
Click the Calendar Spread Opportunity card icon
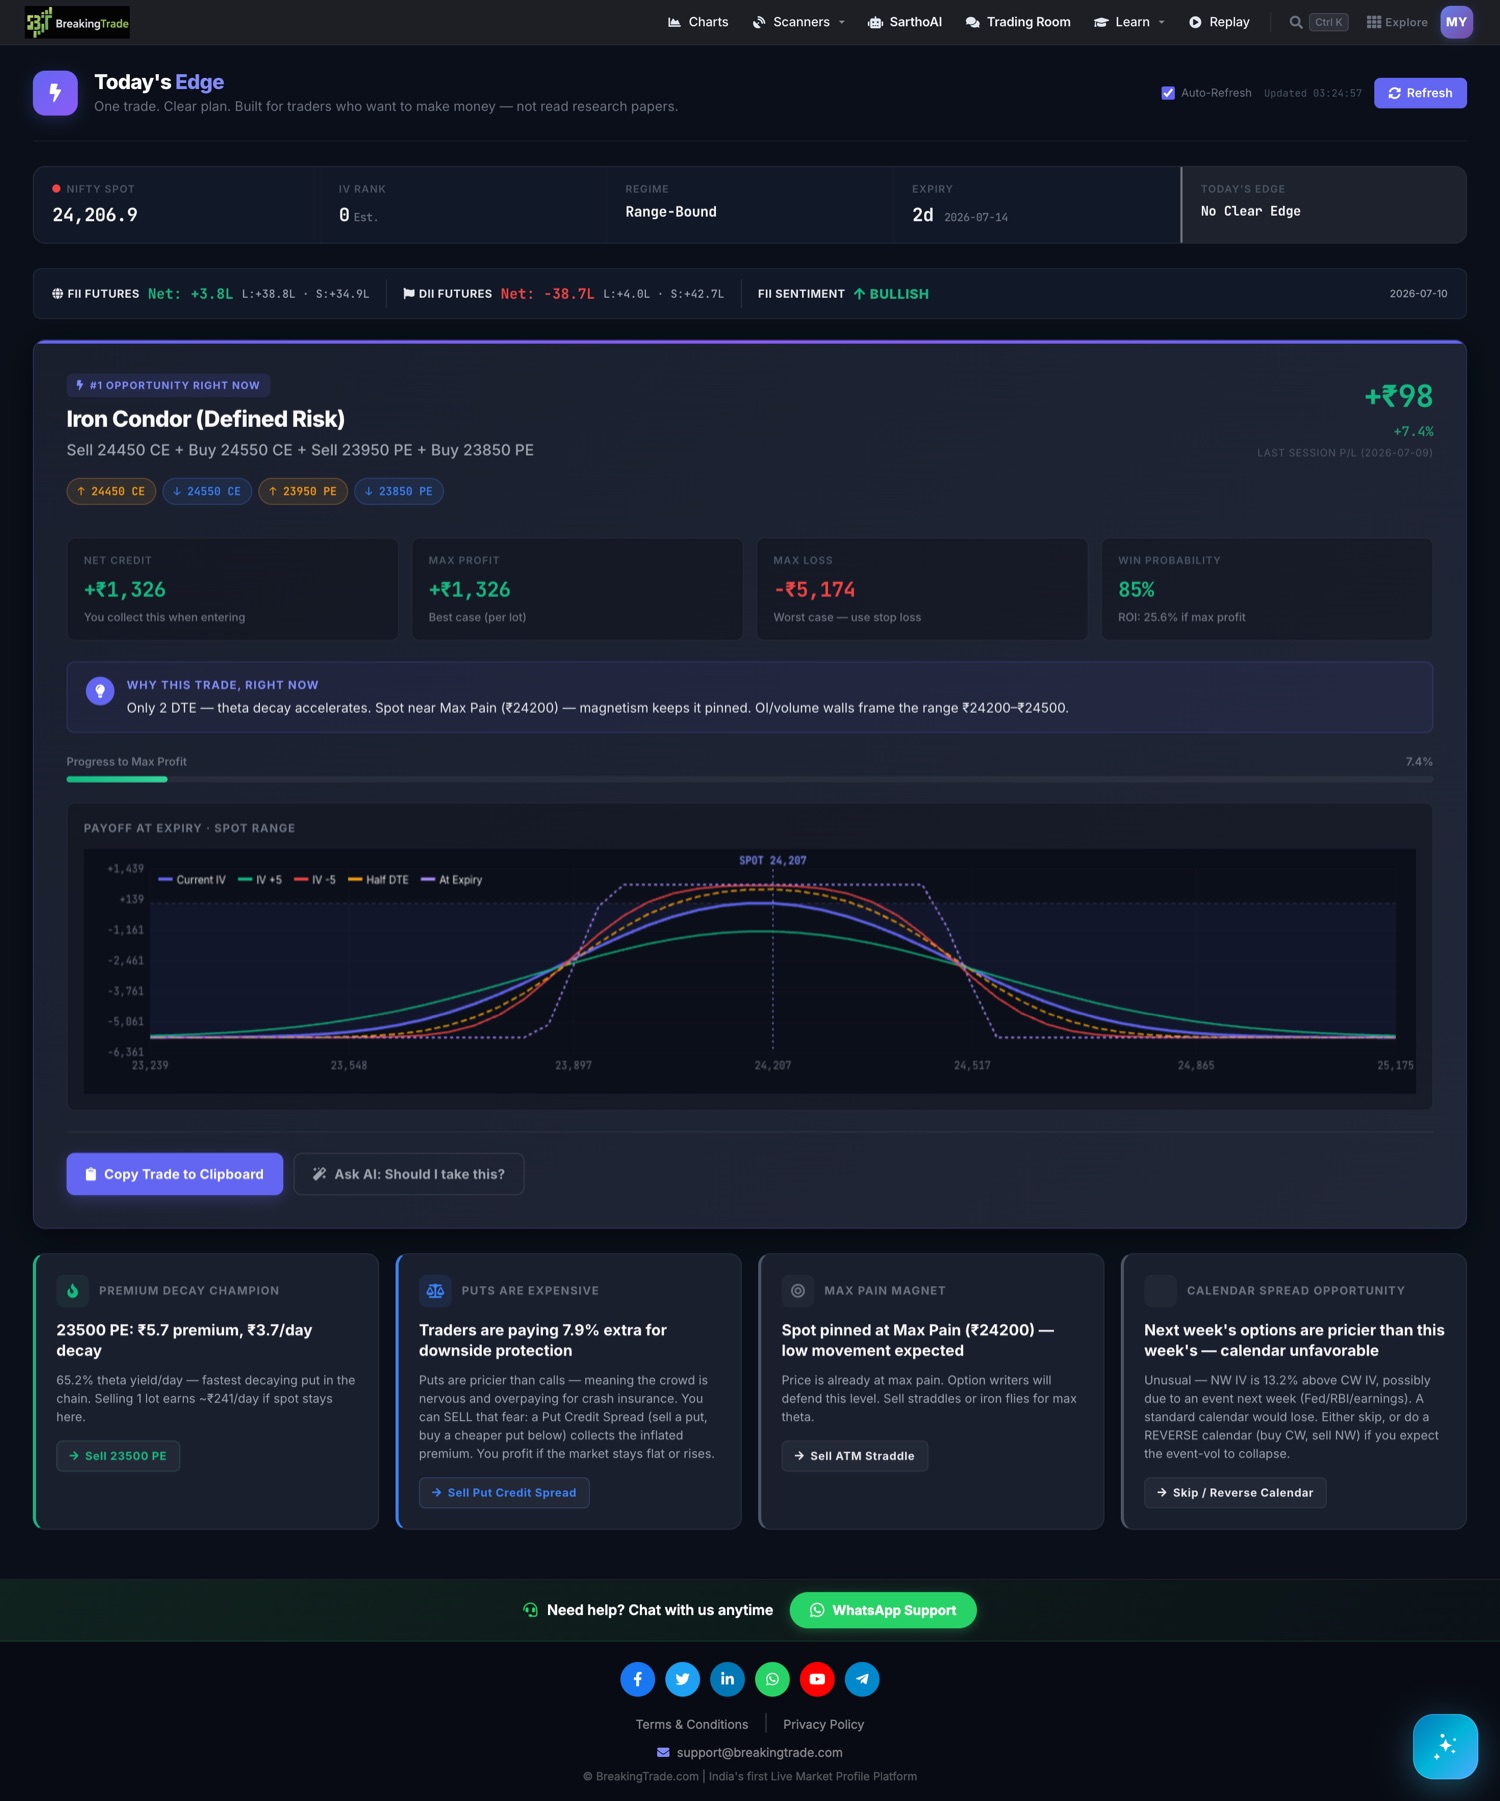tap(1160, 1291)
